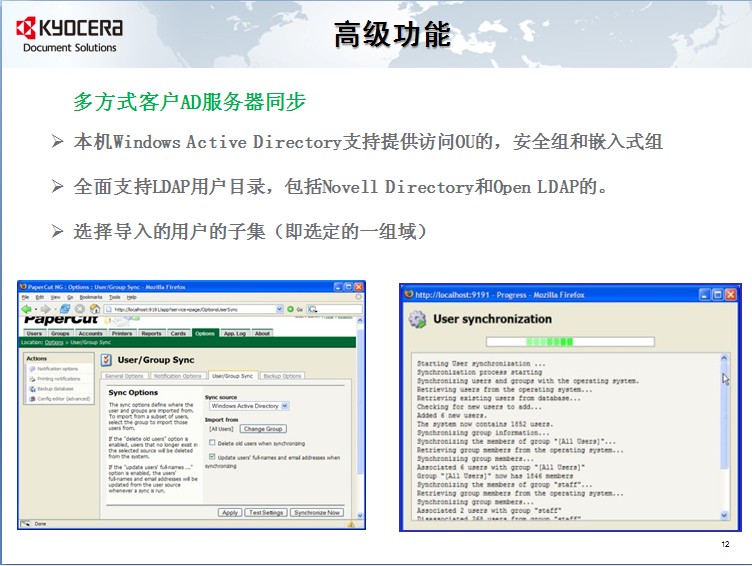Go to Firefox home page icon

pyautogui.click(x=93, y=309)
